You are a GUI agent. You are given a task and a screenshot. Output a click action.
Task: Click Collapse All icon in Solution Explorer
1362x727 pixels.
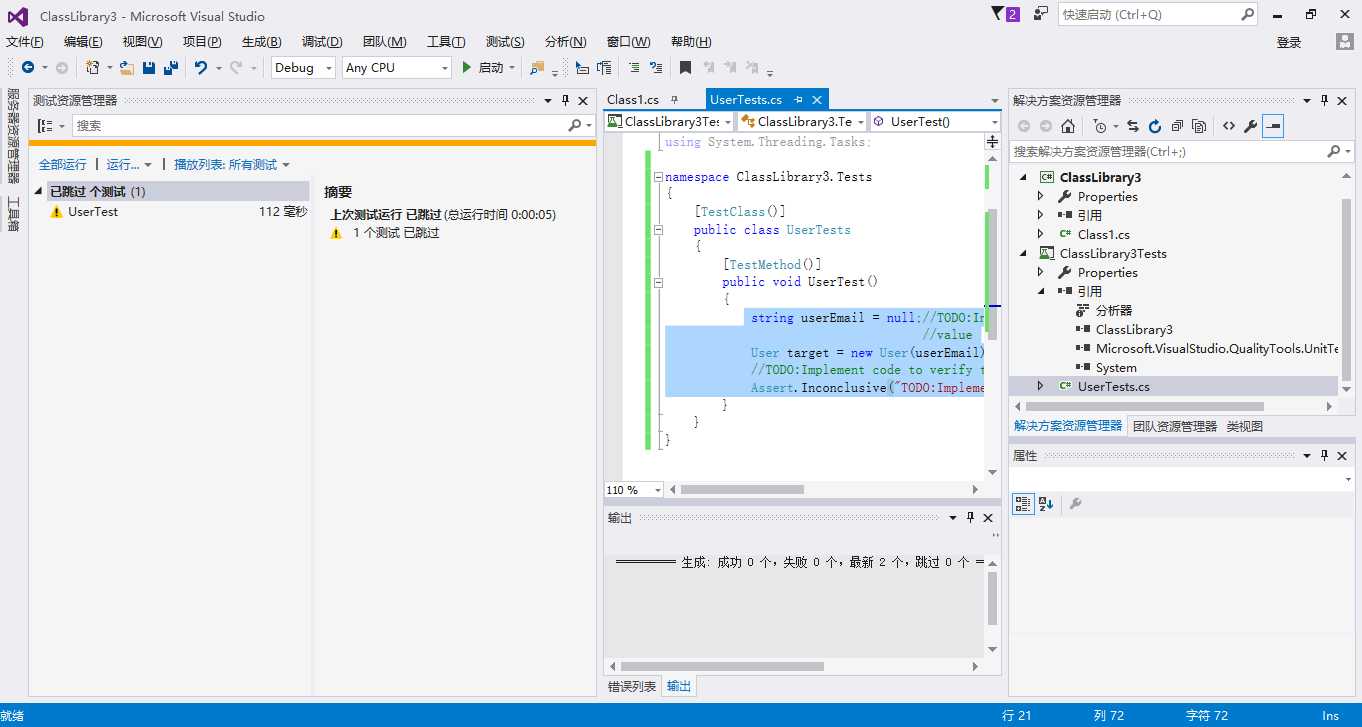point(1177,126)
